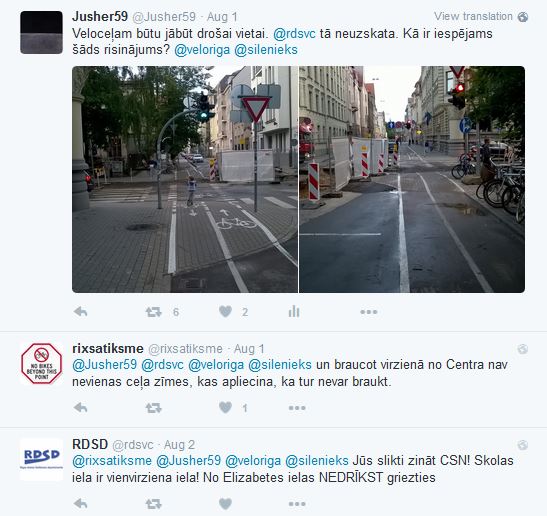Viewport: 547px width, 516px height.
Task: Like Jusher59's tweet with heart icon
Action: coord(225,311)
